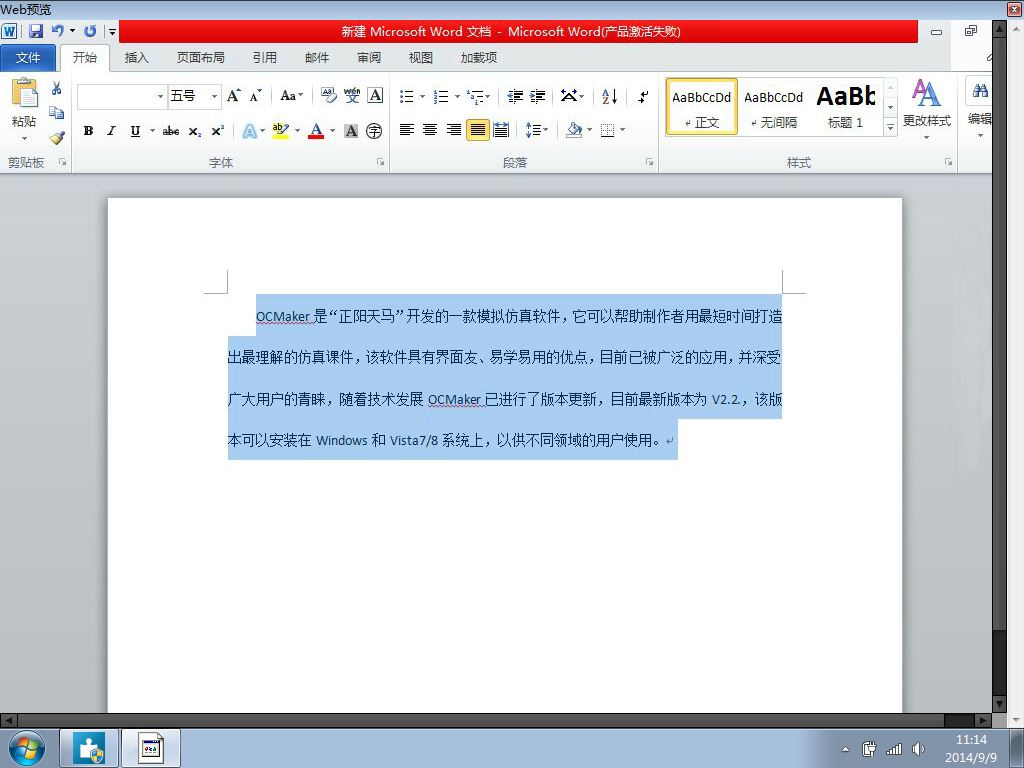Apply character border icon
Image resolution: width=1024 pixels, height=768 pixels.
click(375, 96)
